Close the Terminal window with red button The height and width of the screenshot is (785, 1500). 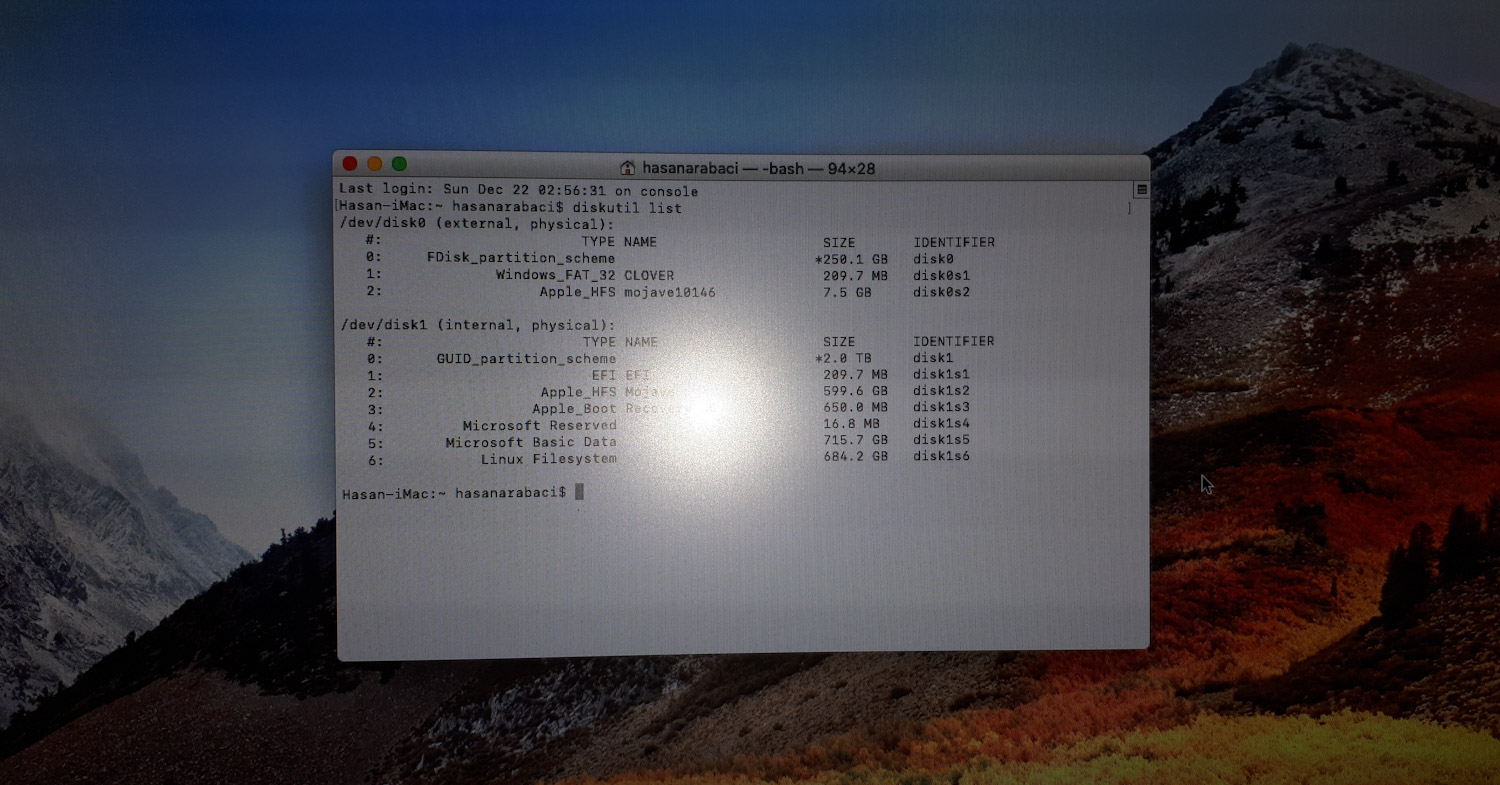click(x=350, y=163)
